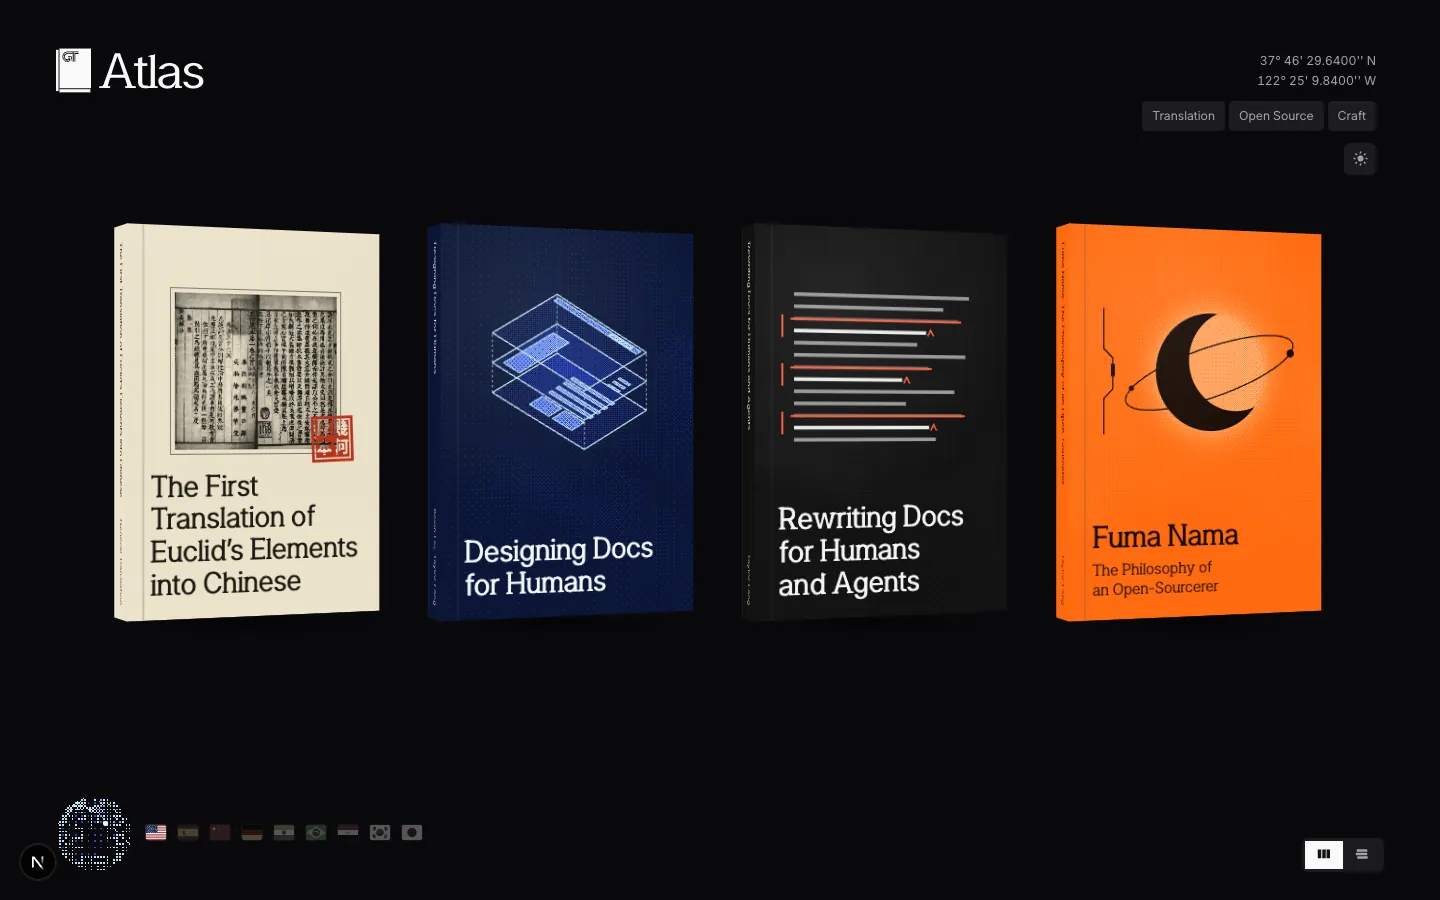Viewport: 1440px width, 900px height.
Task: Click the longitude coordinate text ending in W
Action: (1316, 81)
